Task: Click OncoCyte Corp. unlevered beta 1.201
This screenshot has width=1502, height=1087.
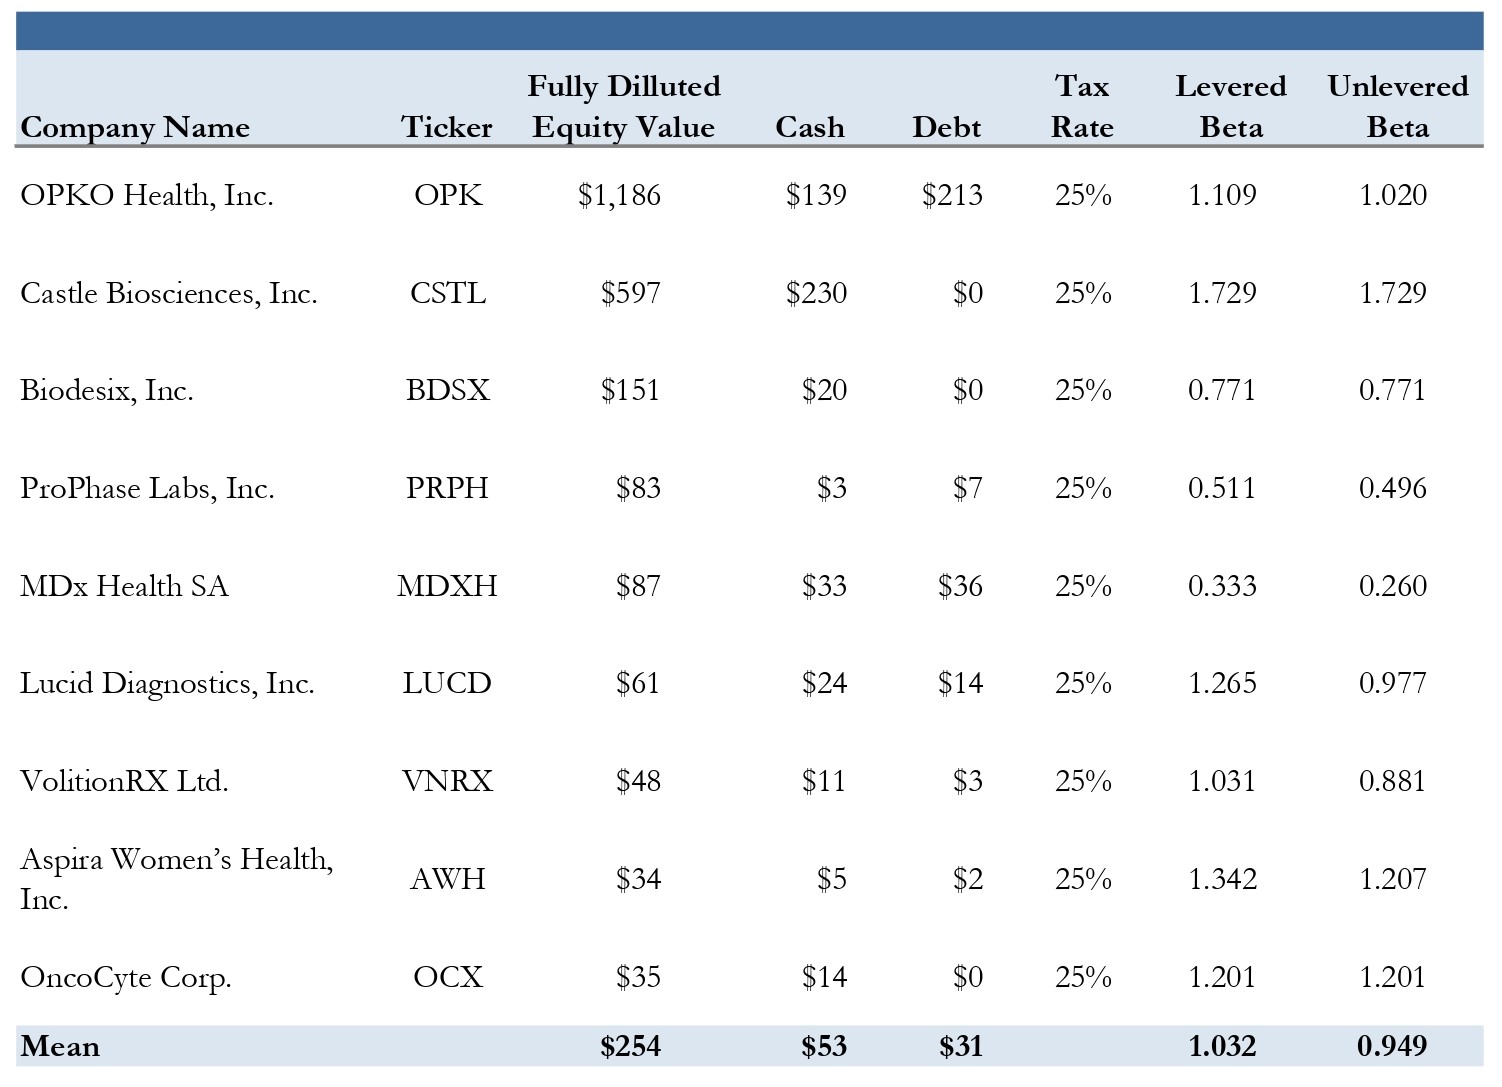Action: click(x=1392, y=977)
